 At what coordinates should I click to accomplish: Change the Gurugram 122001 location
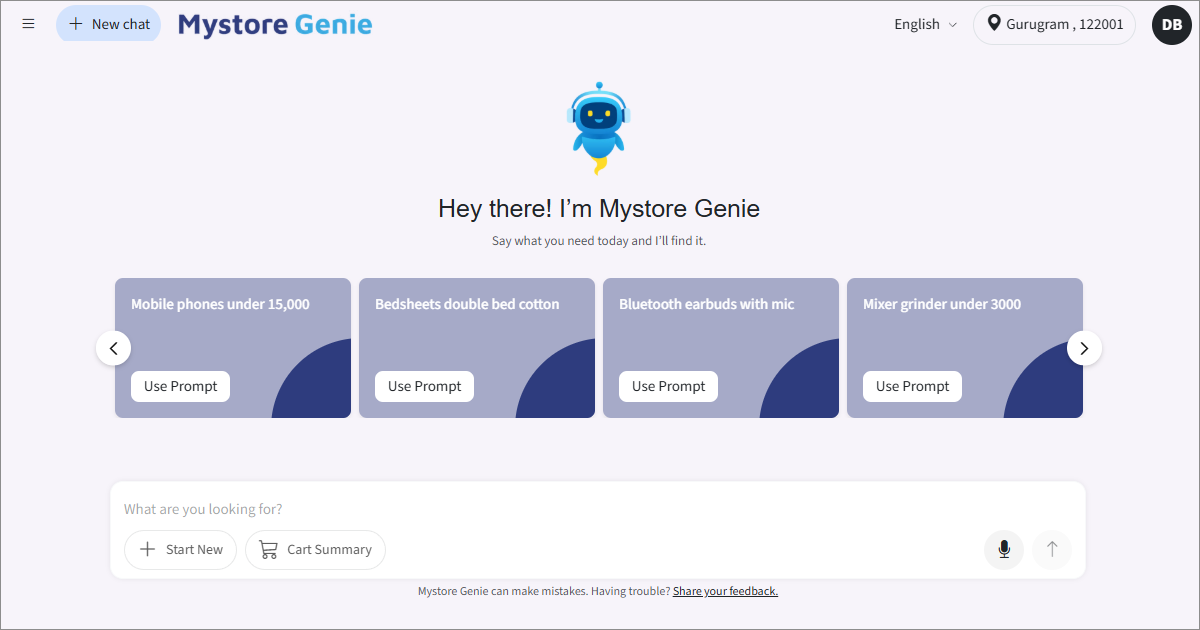(1054, 24)
